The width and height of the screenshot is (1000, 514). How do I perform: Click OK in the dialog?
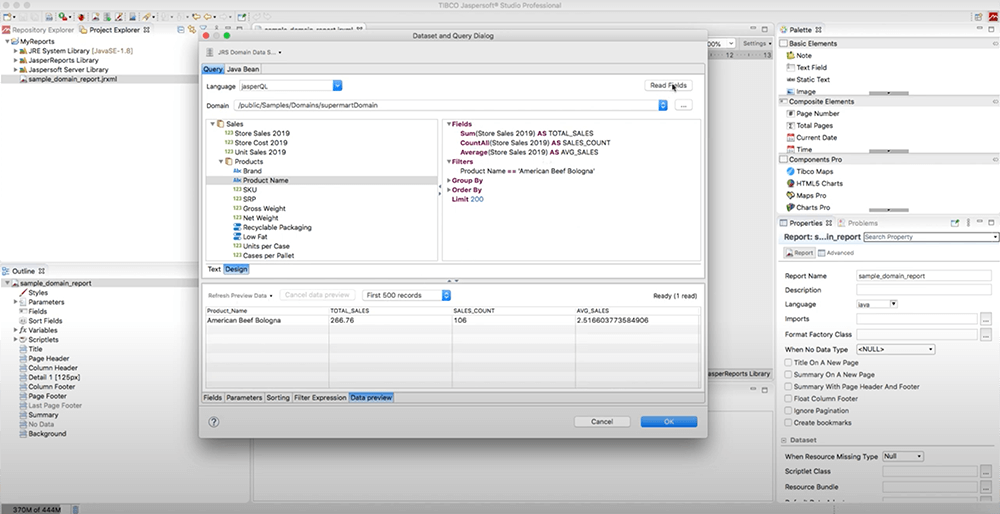(x=668, y=422)
